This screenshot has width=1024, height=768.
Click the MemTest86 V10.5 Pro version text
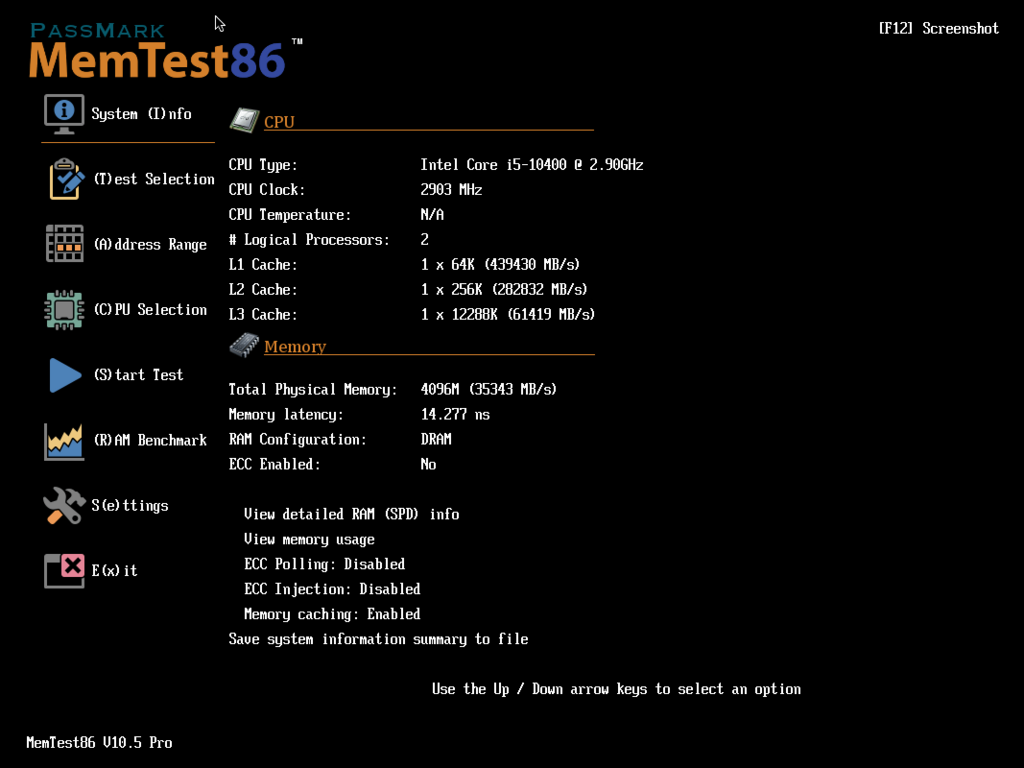(x=99, y=743)
